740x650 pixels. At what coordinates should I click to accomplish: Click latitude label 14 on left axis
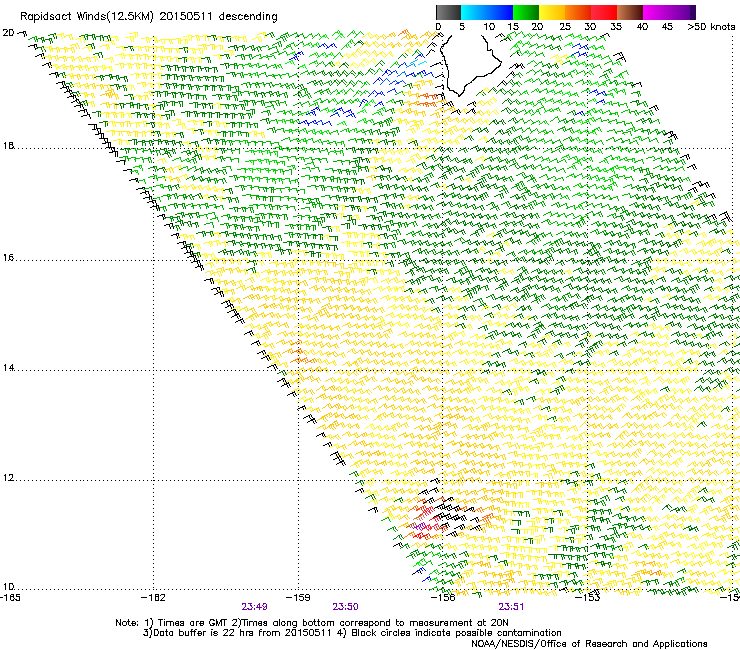[x=8, y=368]
